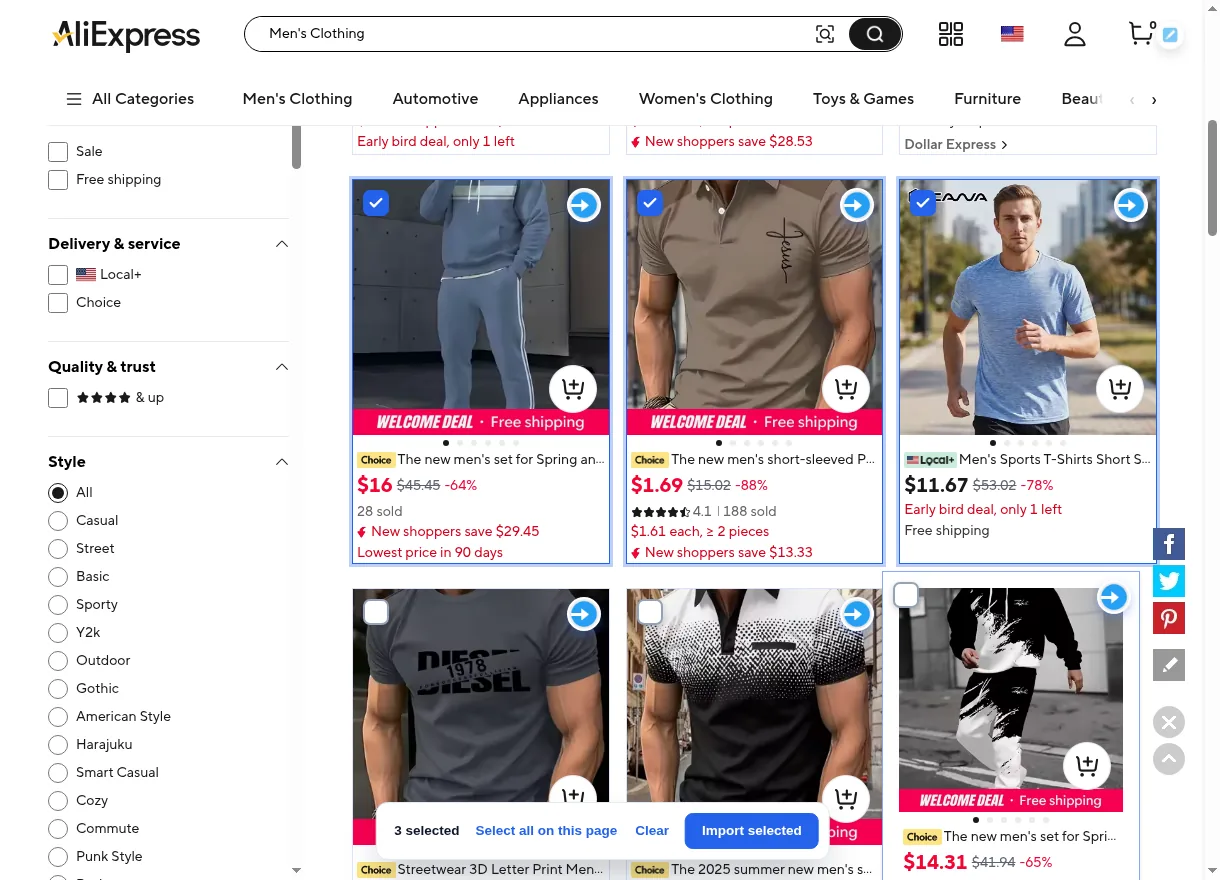Viewport: 1220px width, 880px height.
Task: Open Women's Clothing category tab
Action: (x=706, y=99)
